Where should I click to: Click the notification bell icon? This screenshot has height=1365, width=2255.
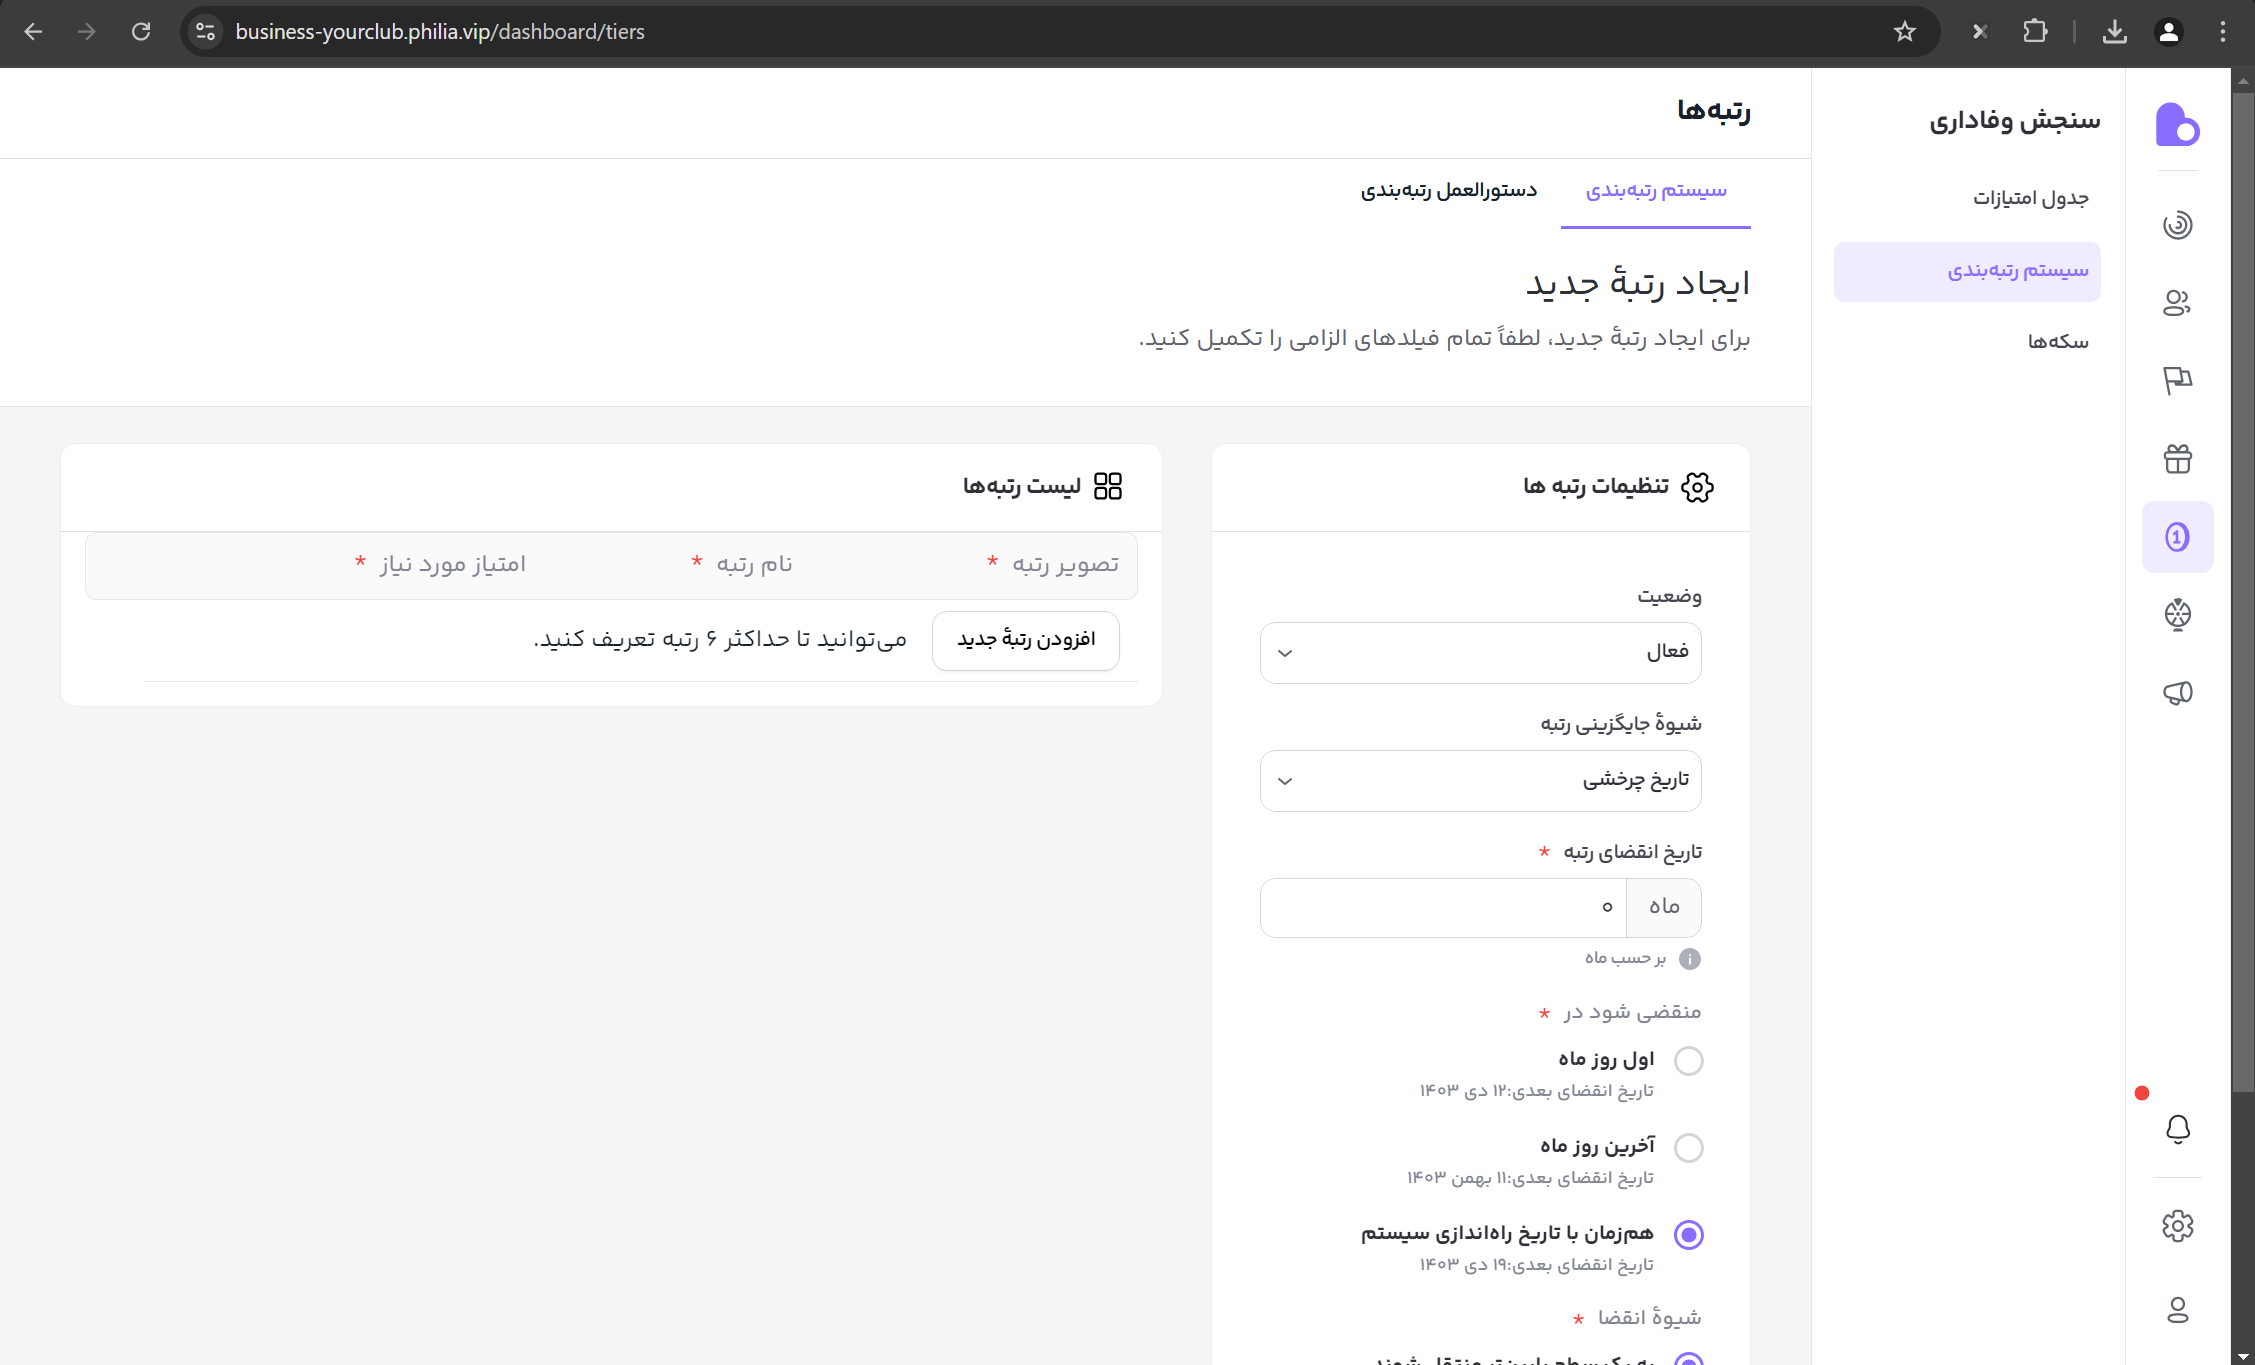tap(2177, 1129)
